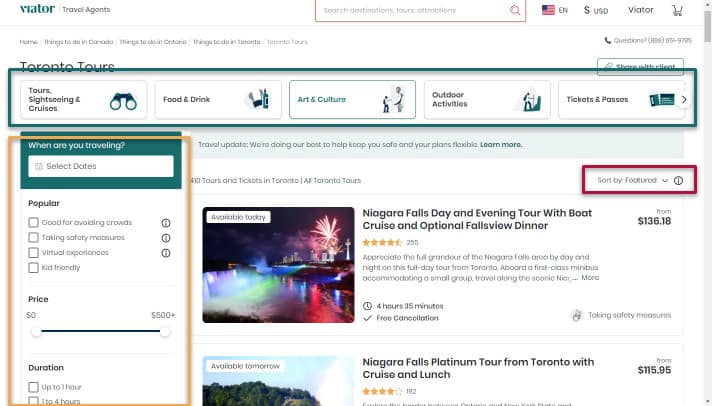This screenshot has height=406, width=712.
Task: Click the Free Cancellation checkmark icon
Action: point(367,318)
